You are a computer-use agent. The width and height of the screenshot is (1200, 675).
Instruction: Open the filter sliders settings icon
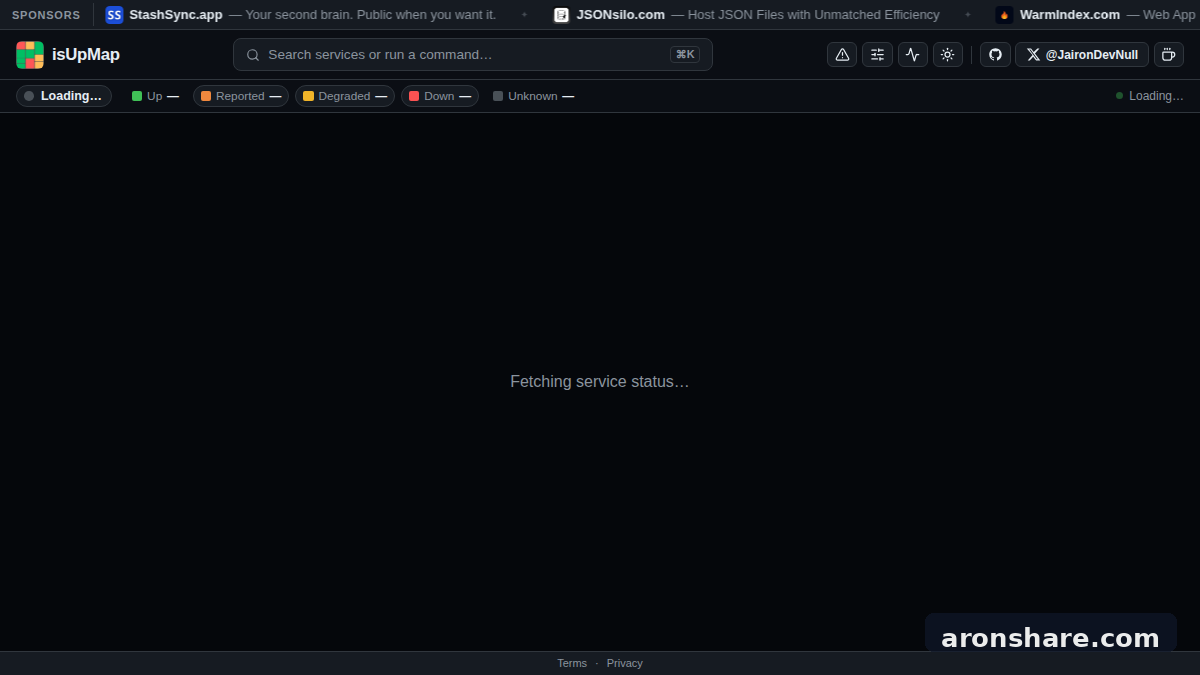tap(877, 55)
